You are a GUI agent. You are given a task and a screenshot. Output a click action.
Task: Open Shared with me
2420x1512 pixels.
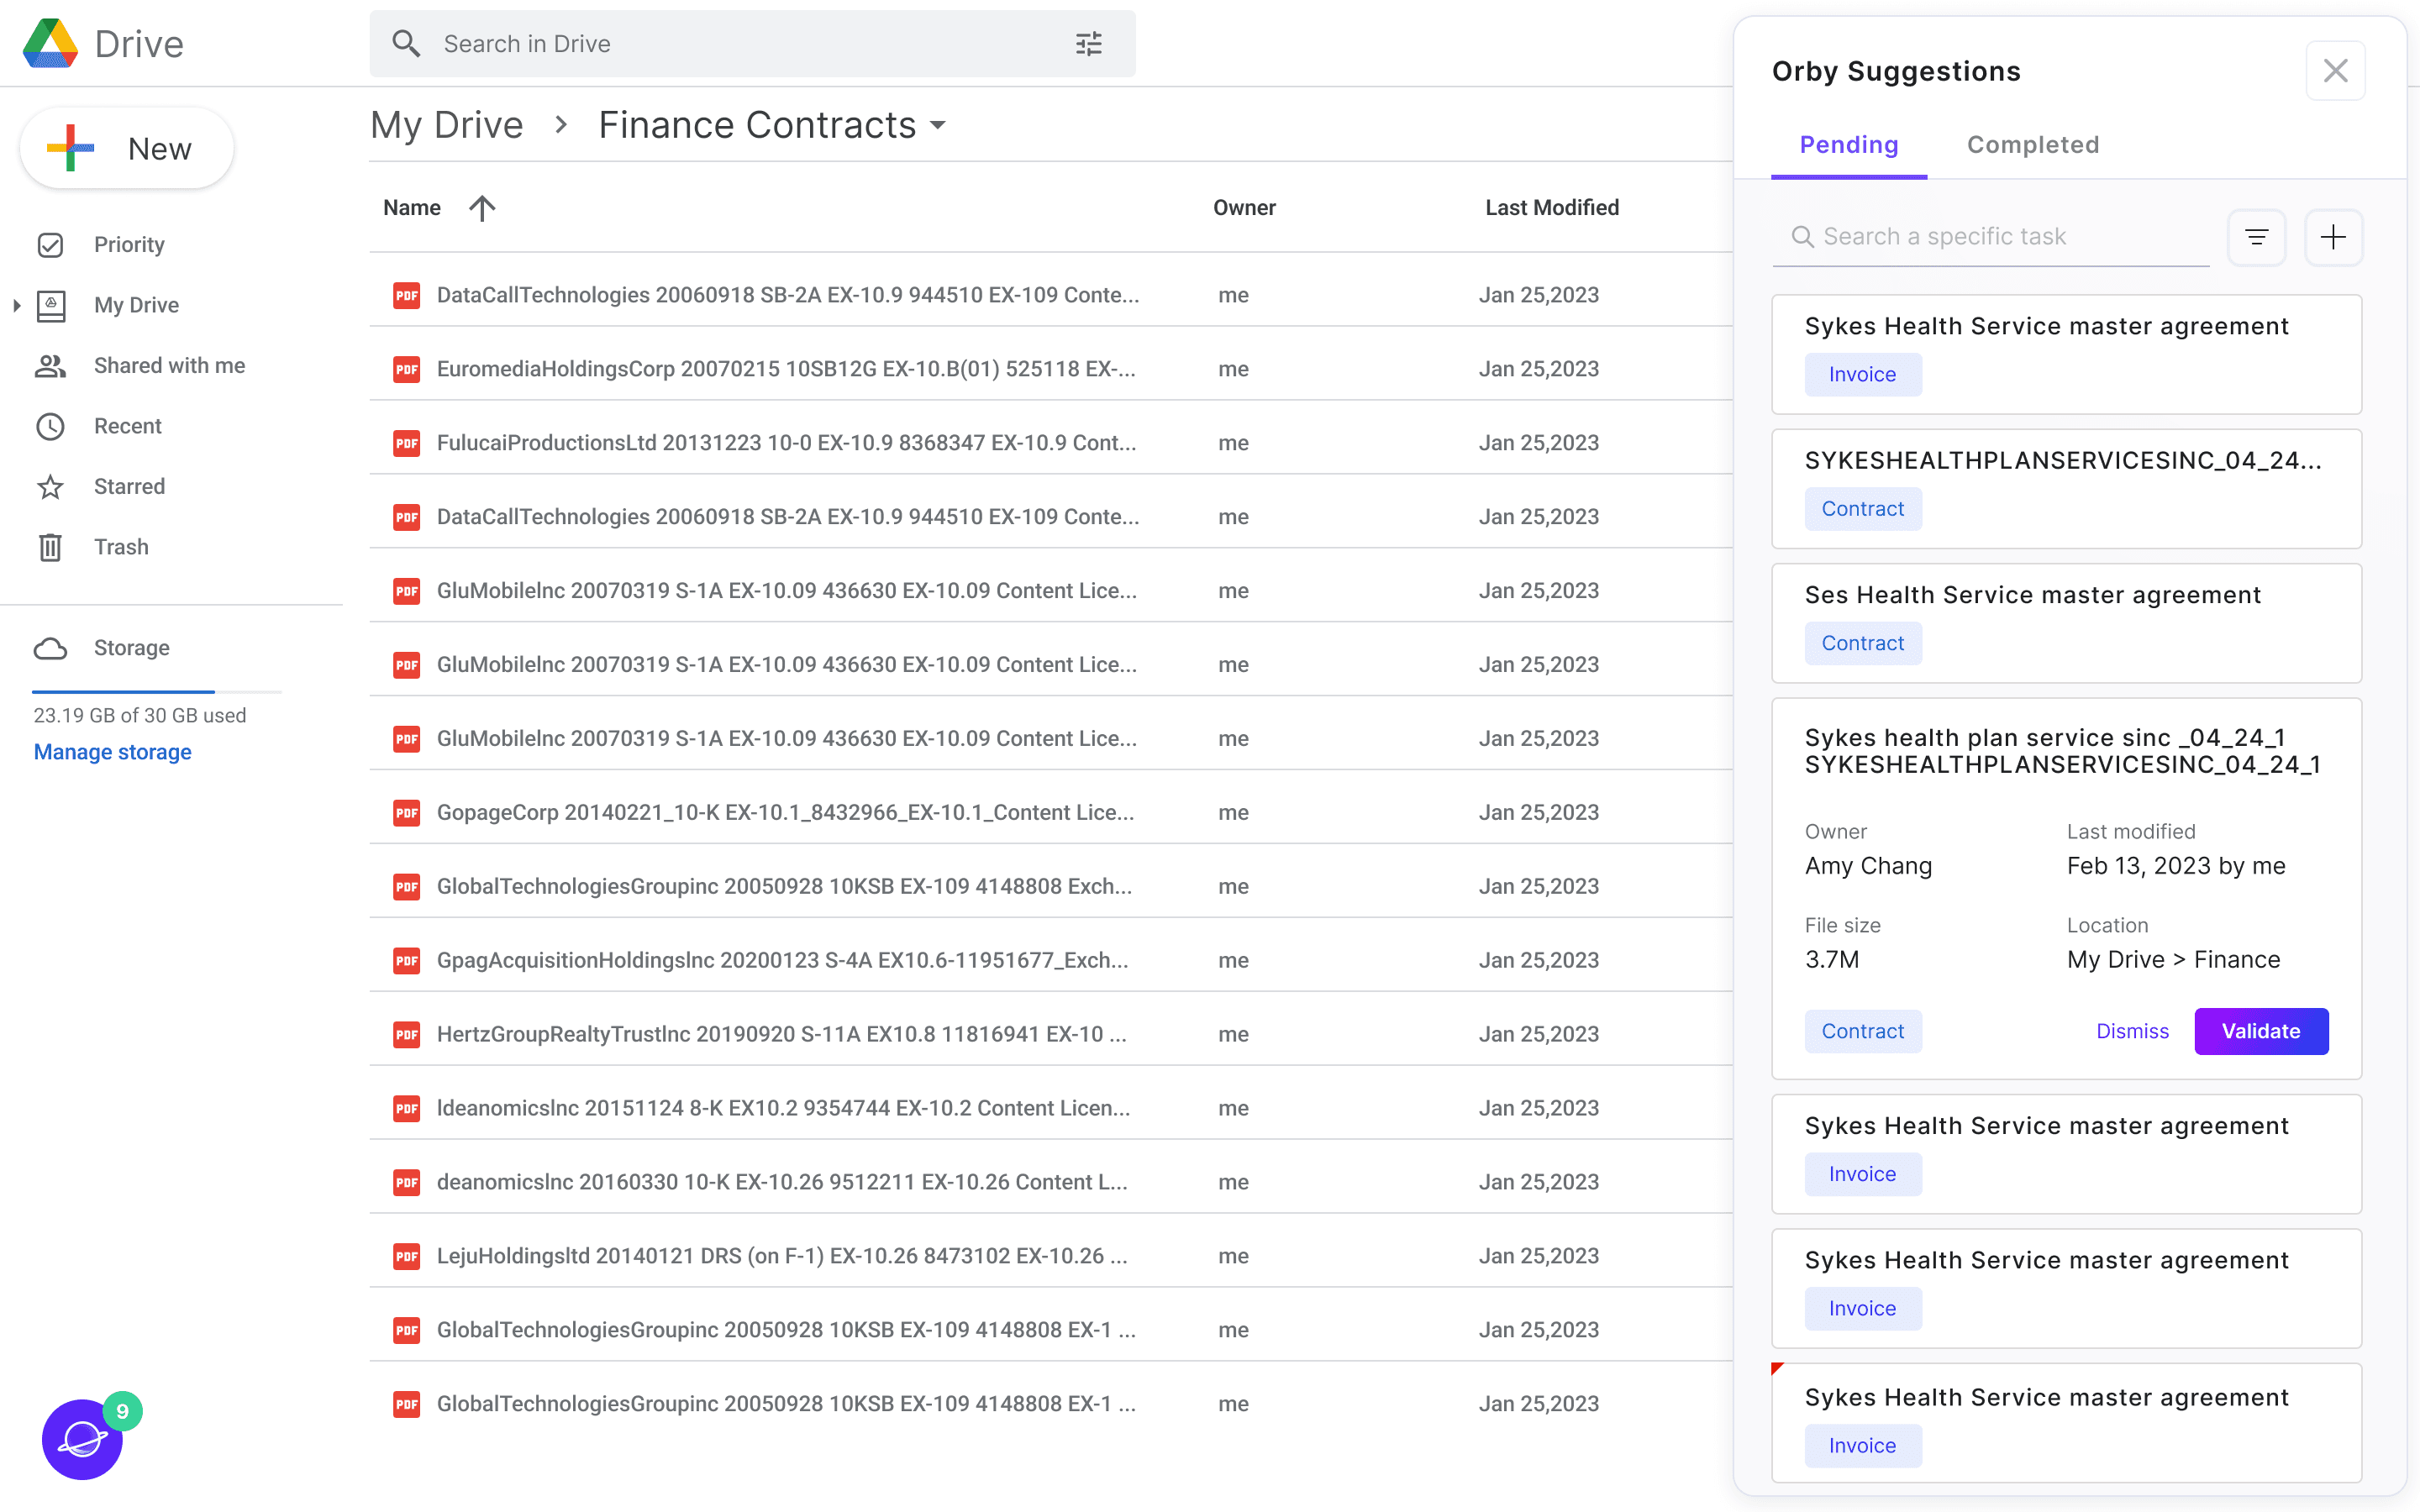(x=169, y=366)
